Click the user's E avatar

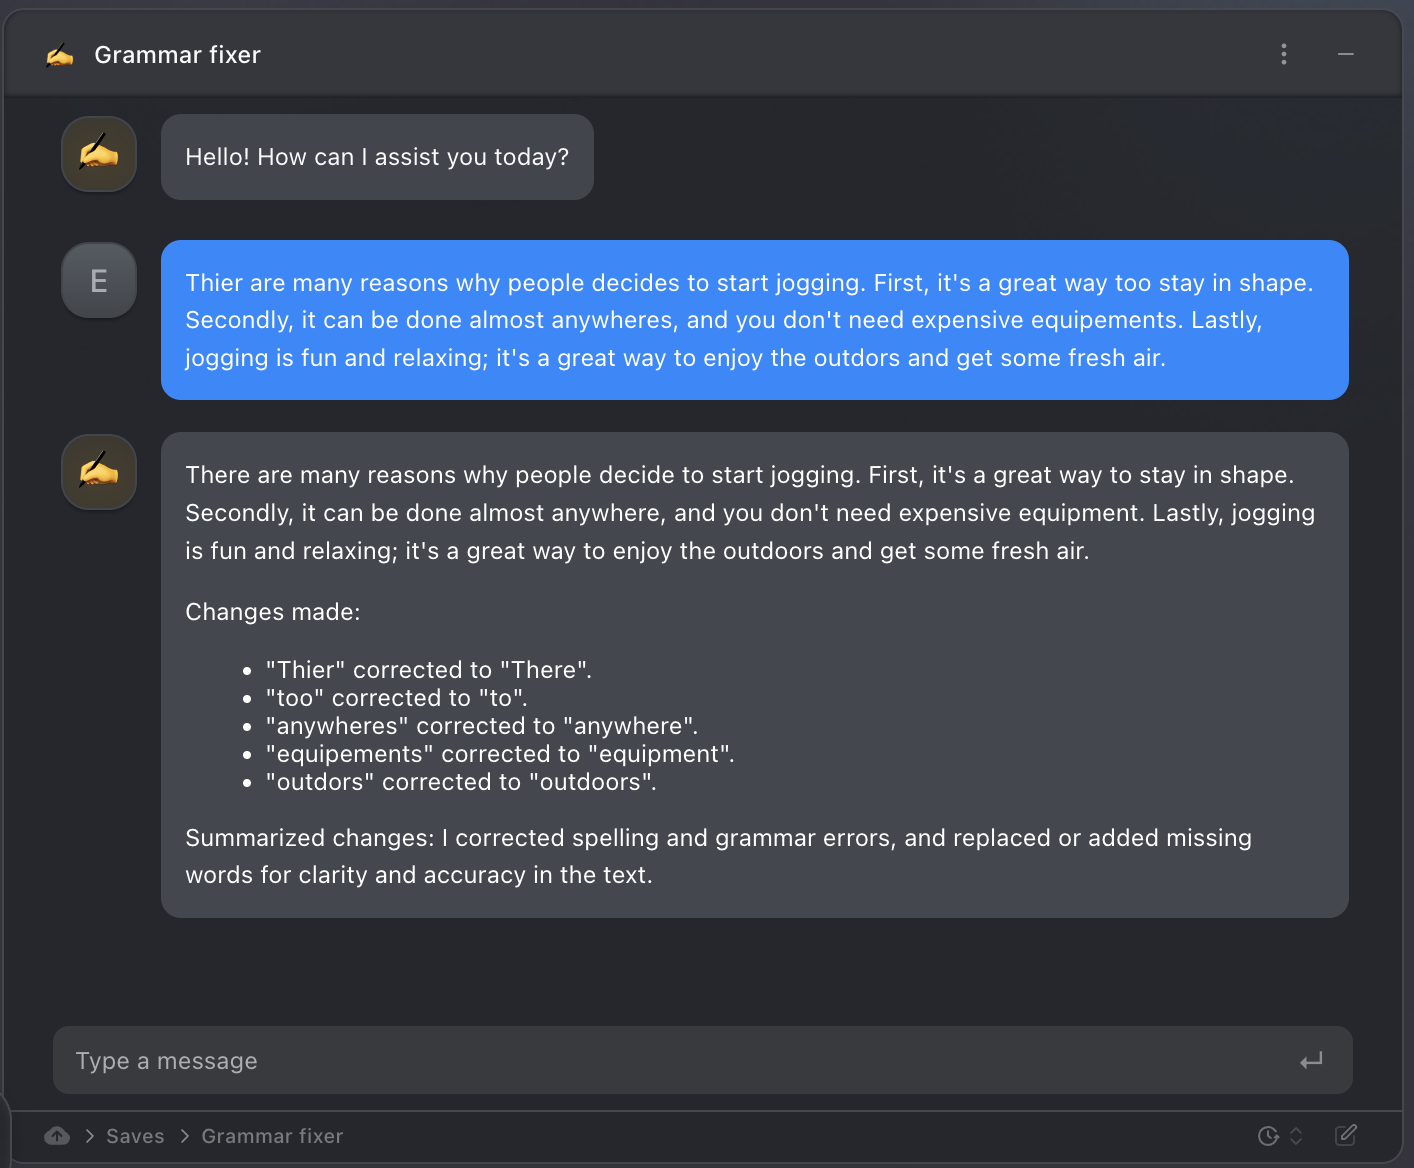pyautogui.click(x=98, y=280)
